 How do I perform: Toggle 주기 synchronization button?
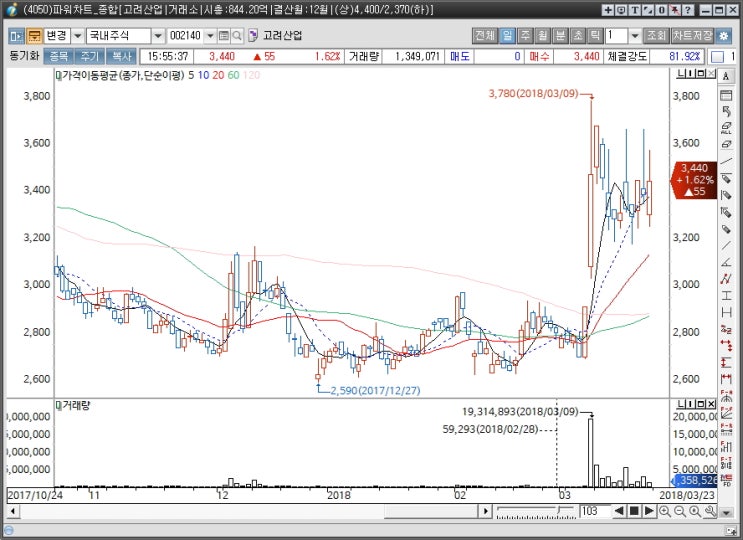coord(90,56)
